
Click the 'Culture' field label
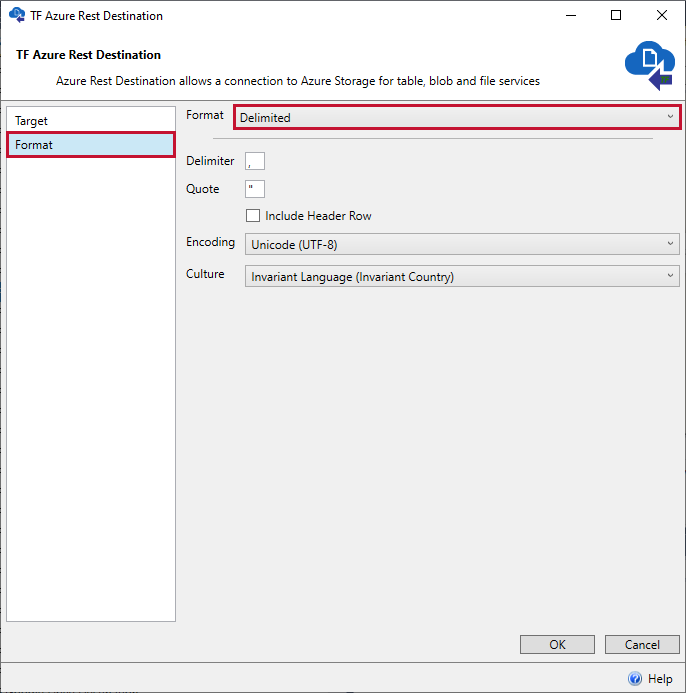click(x=205, y=274)
